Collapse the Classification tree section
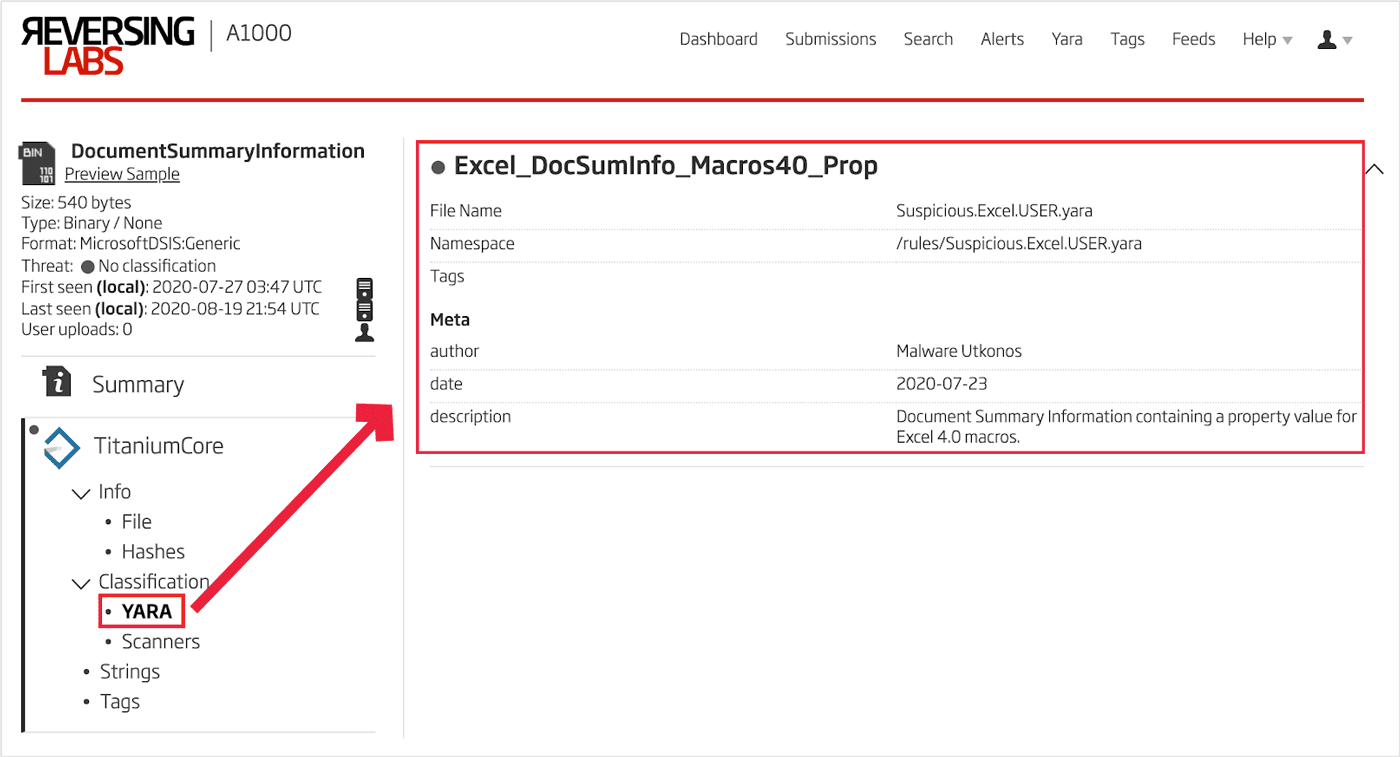This screenshot has width=1400, height=757. point(81,583)
